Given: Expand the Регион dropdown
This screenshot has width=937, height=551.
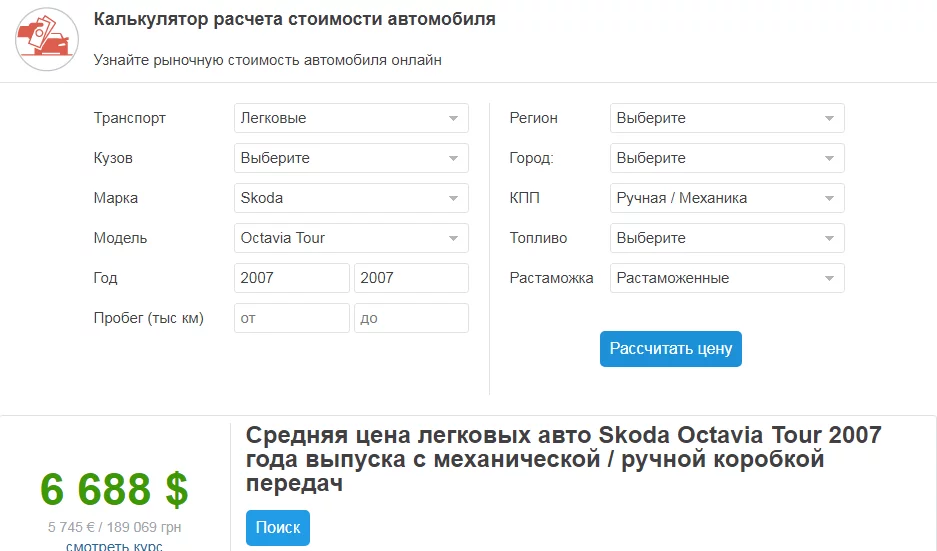Looking at the screenshot, I should point(727,118).
